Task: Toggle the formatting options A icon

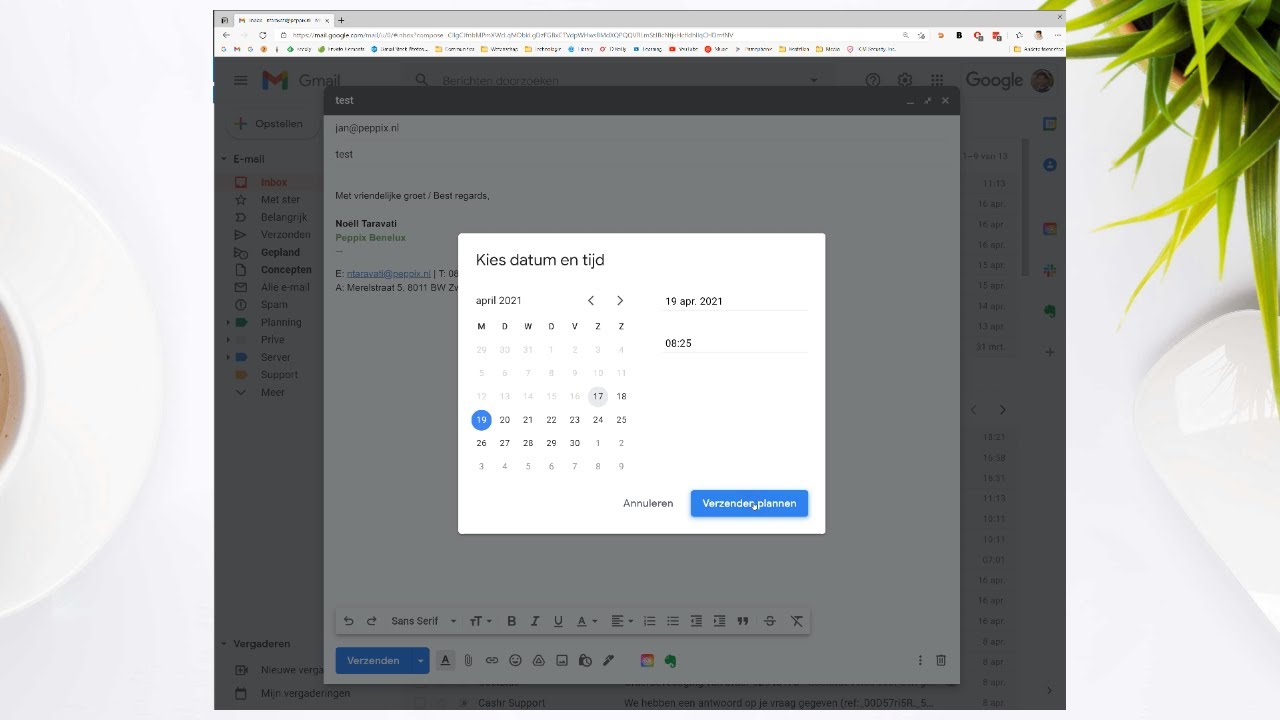Action: point(445,660)
